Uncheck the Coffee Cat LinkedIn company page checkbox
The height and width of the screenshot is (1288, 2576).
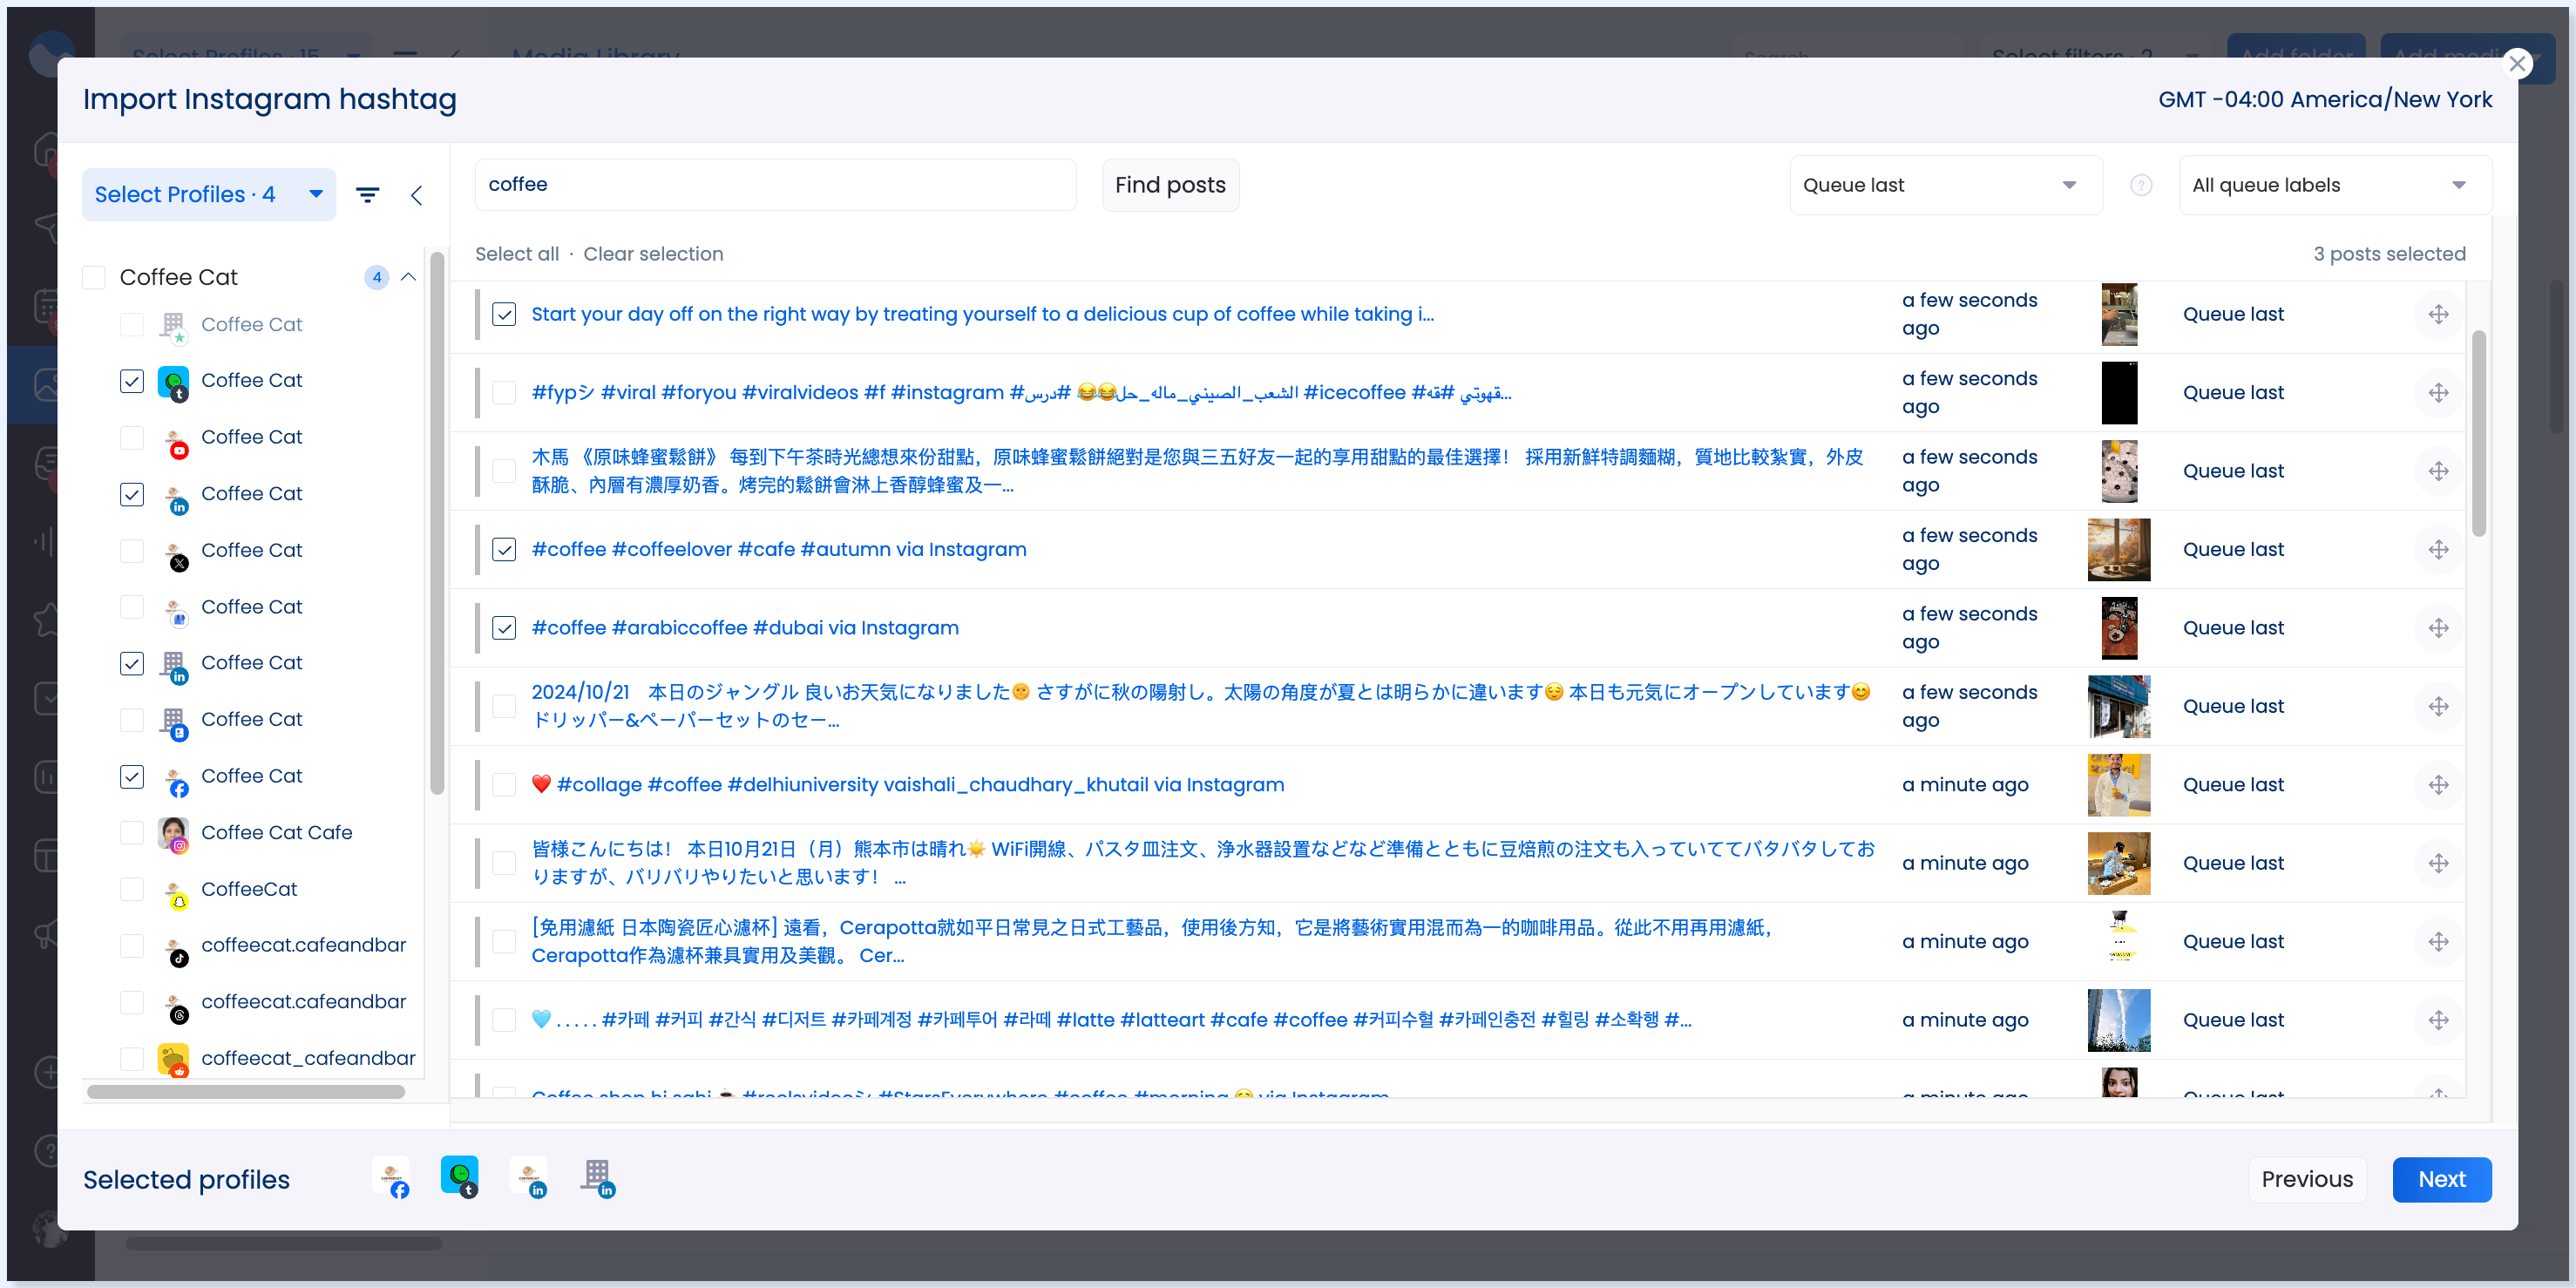point(132,664)
